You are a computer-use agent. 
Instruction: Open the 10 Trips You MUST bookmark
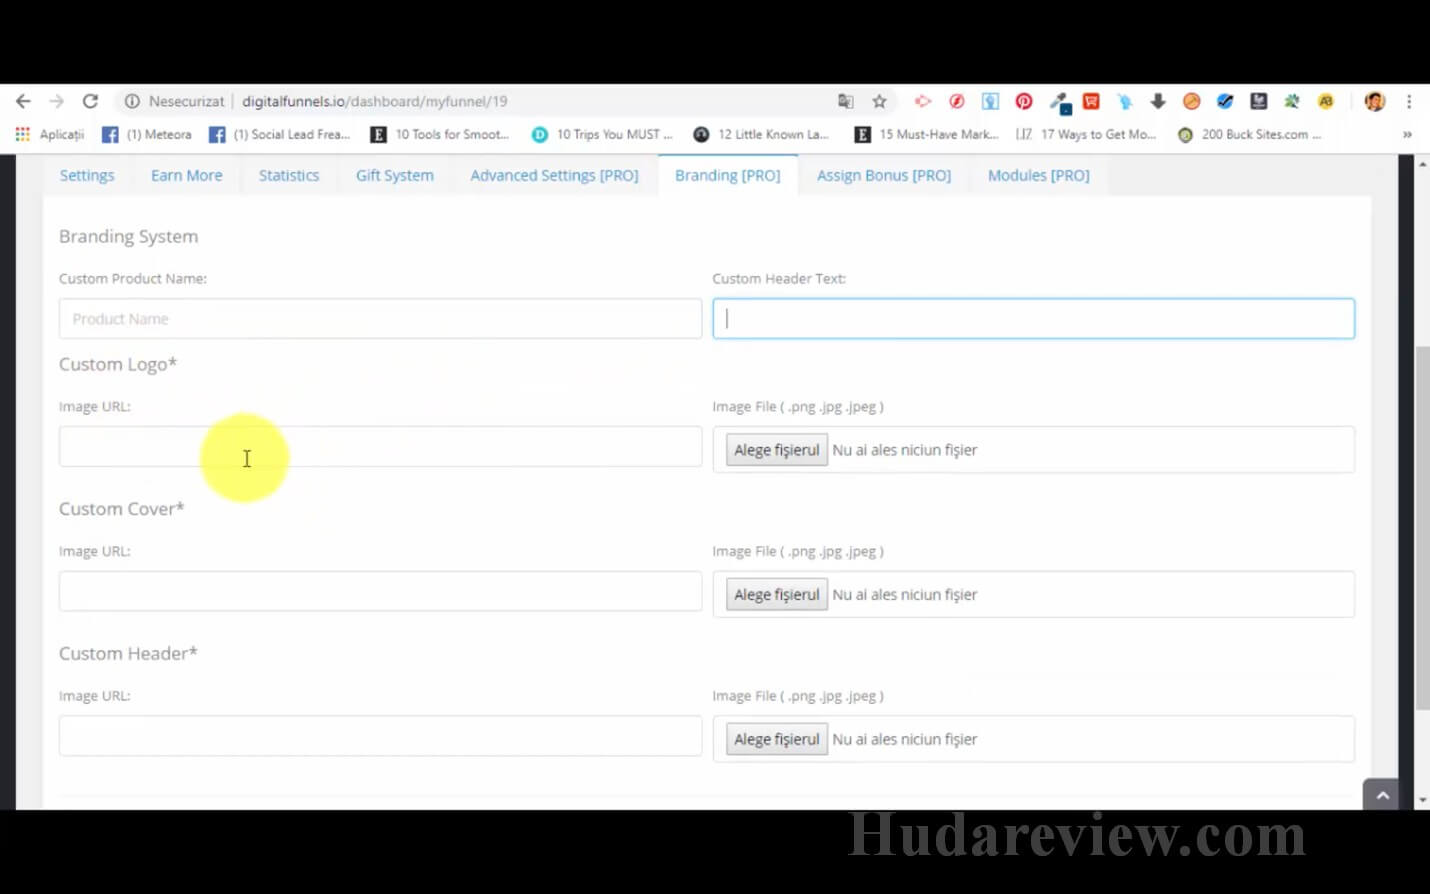coord(602,134)
